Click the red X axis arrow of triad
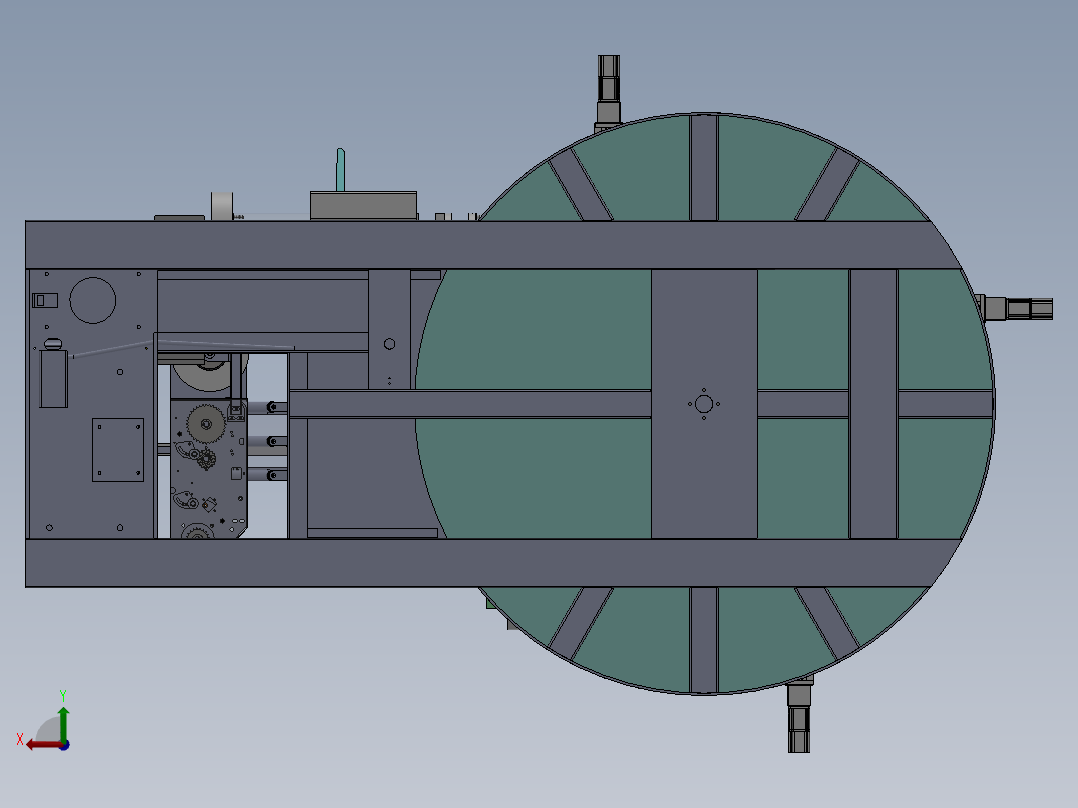Image resolution: width=1078 pixels, height=808 pixels. click(43, 745)
